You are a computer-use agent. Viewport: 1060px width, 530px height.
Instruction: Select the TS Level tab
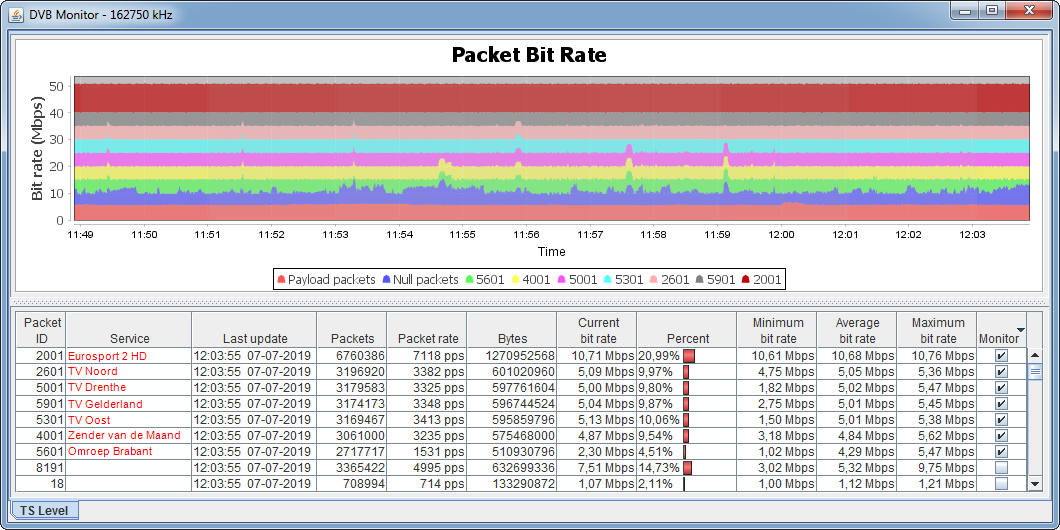44,511
